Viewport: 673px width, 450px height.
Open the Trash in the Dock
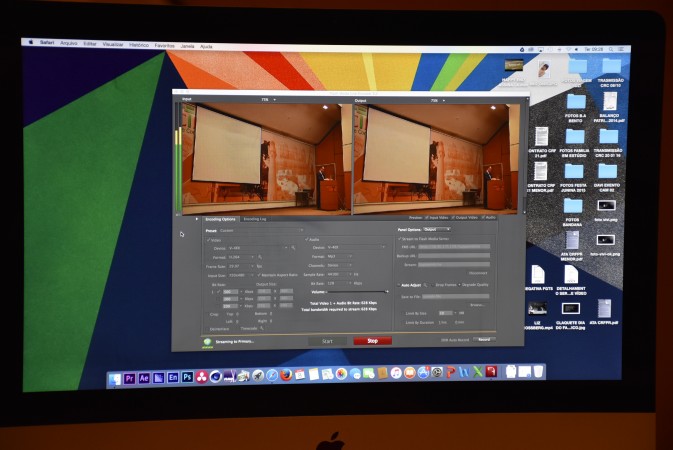click(x=538, y=371)
